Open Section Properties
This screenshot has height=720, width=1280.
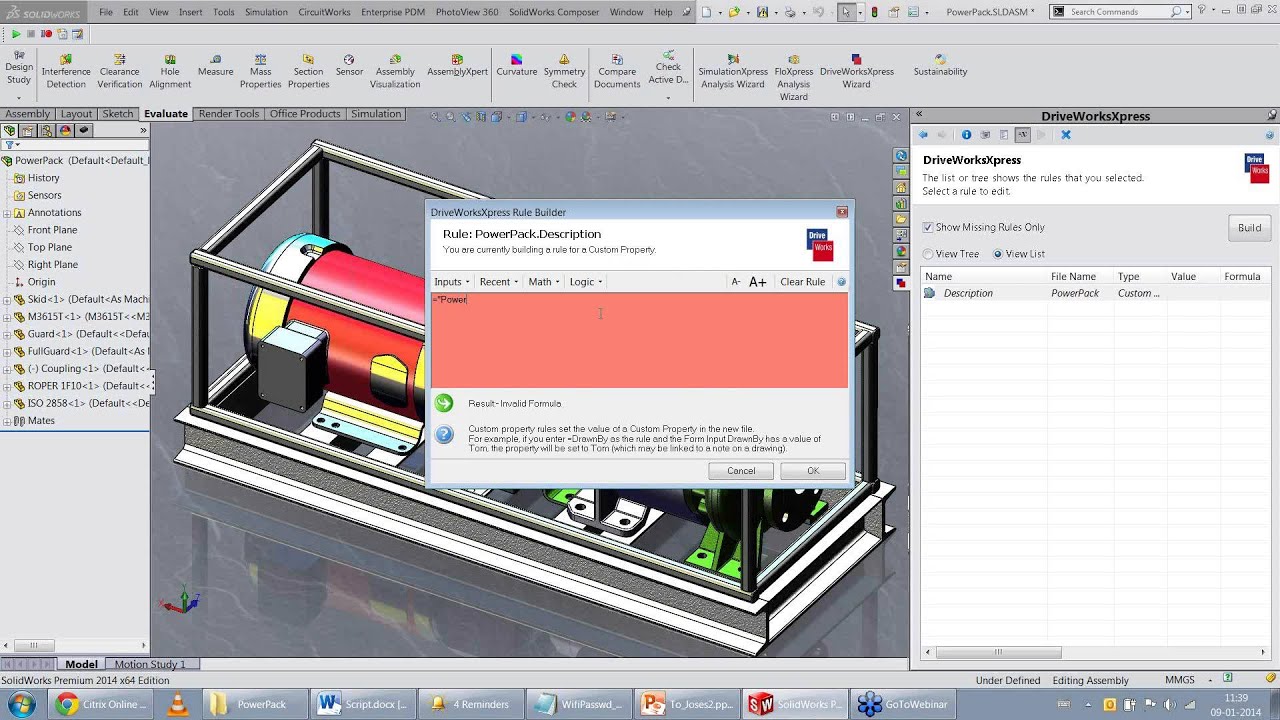(308, 71)
